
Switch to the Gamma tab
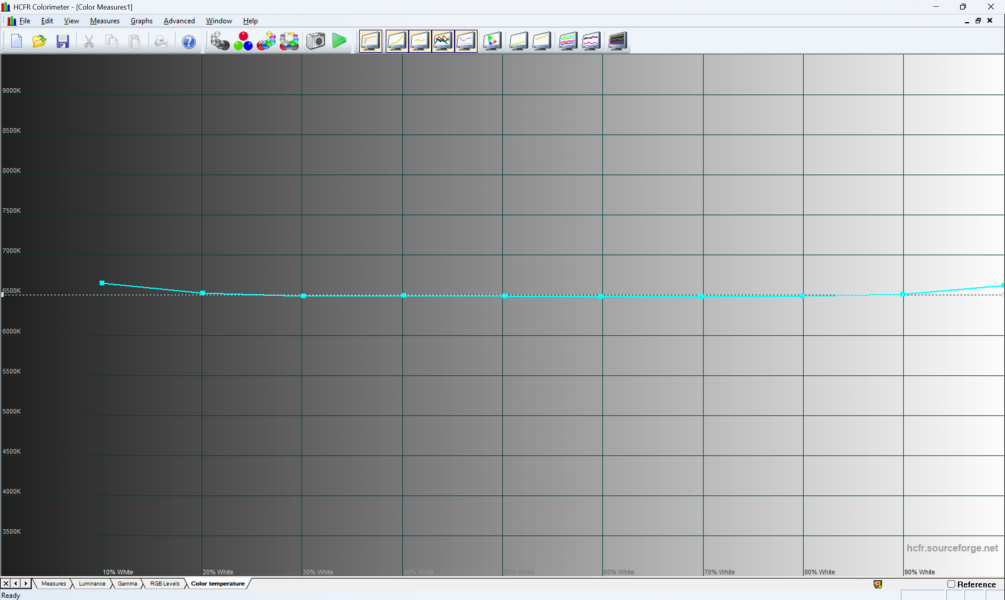tap(127, 583)
